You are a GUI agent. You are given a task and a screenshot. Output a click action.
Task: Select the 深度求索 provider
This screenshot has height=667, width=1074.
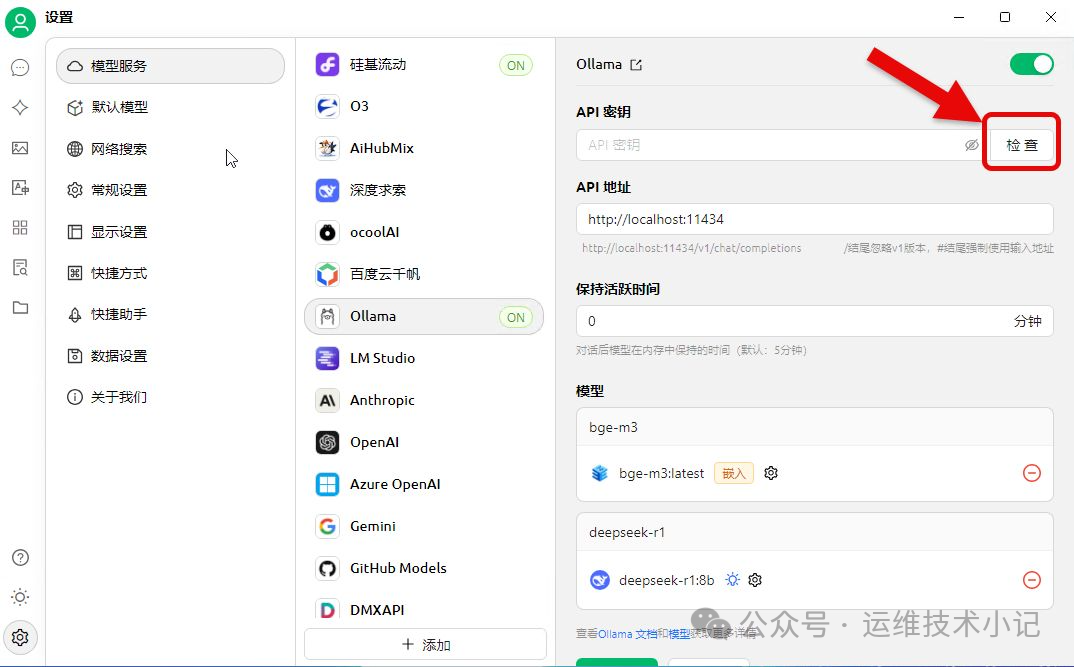tap(424, 190)
